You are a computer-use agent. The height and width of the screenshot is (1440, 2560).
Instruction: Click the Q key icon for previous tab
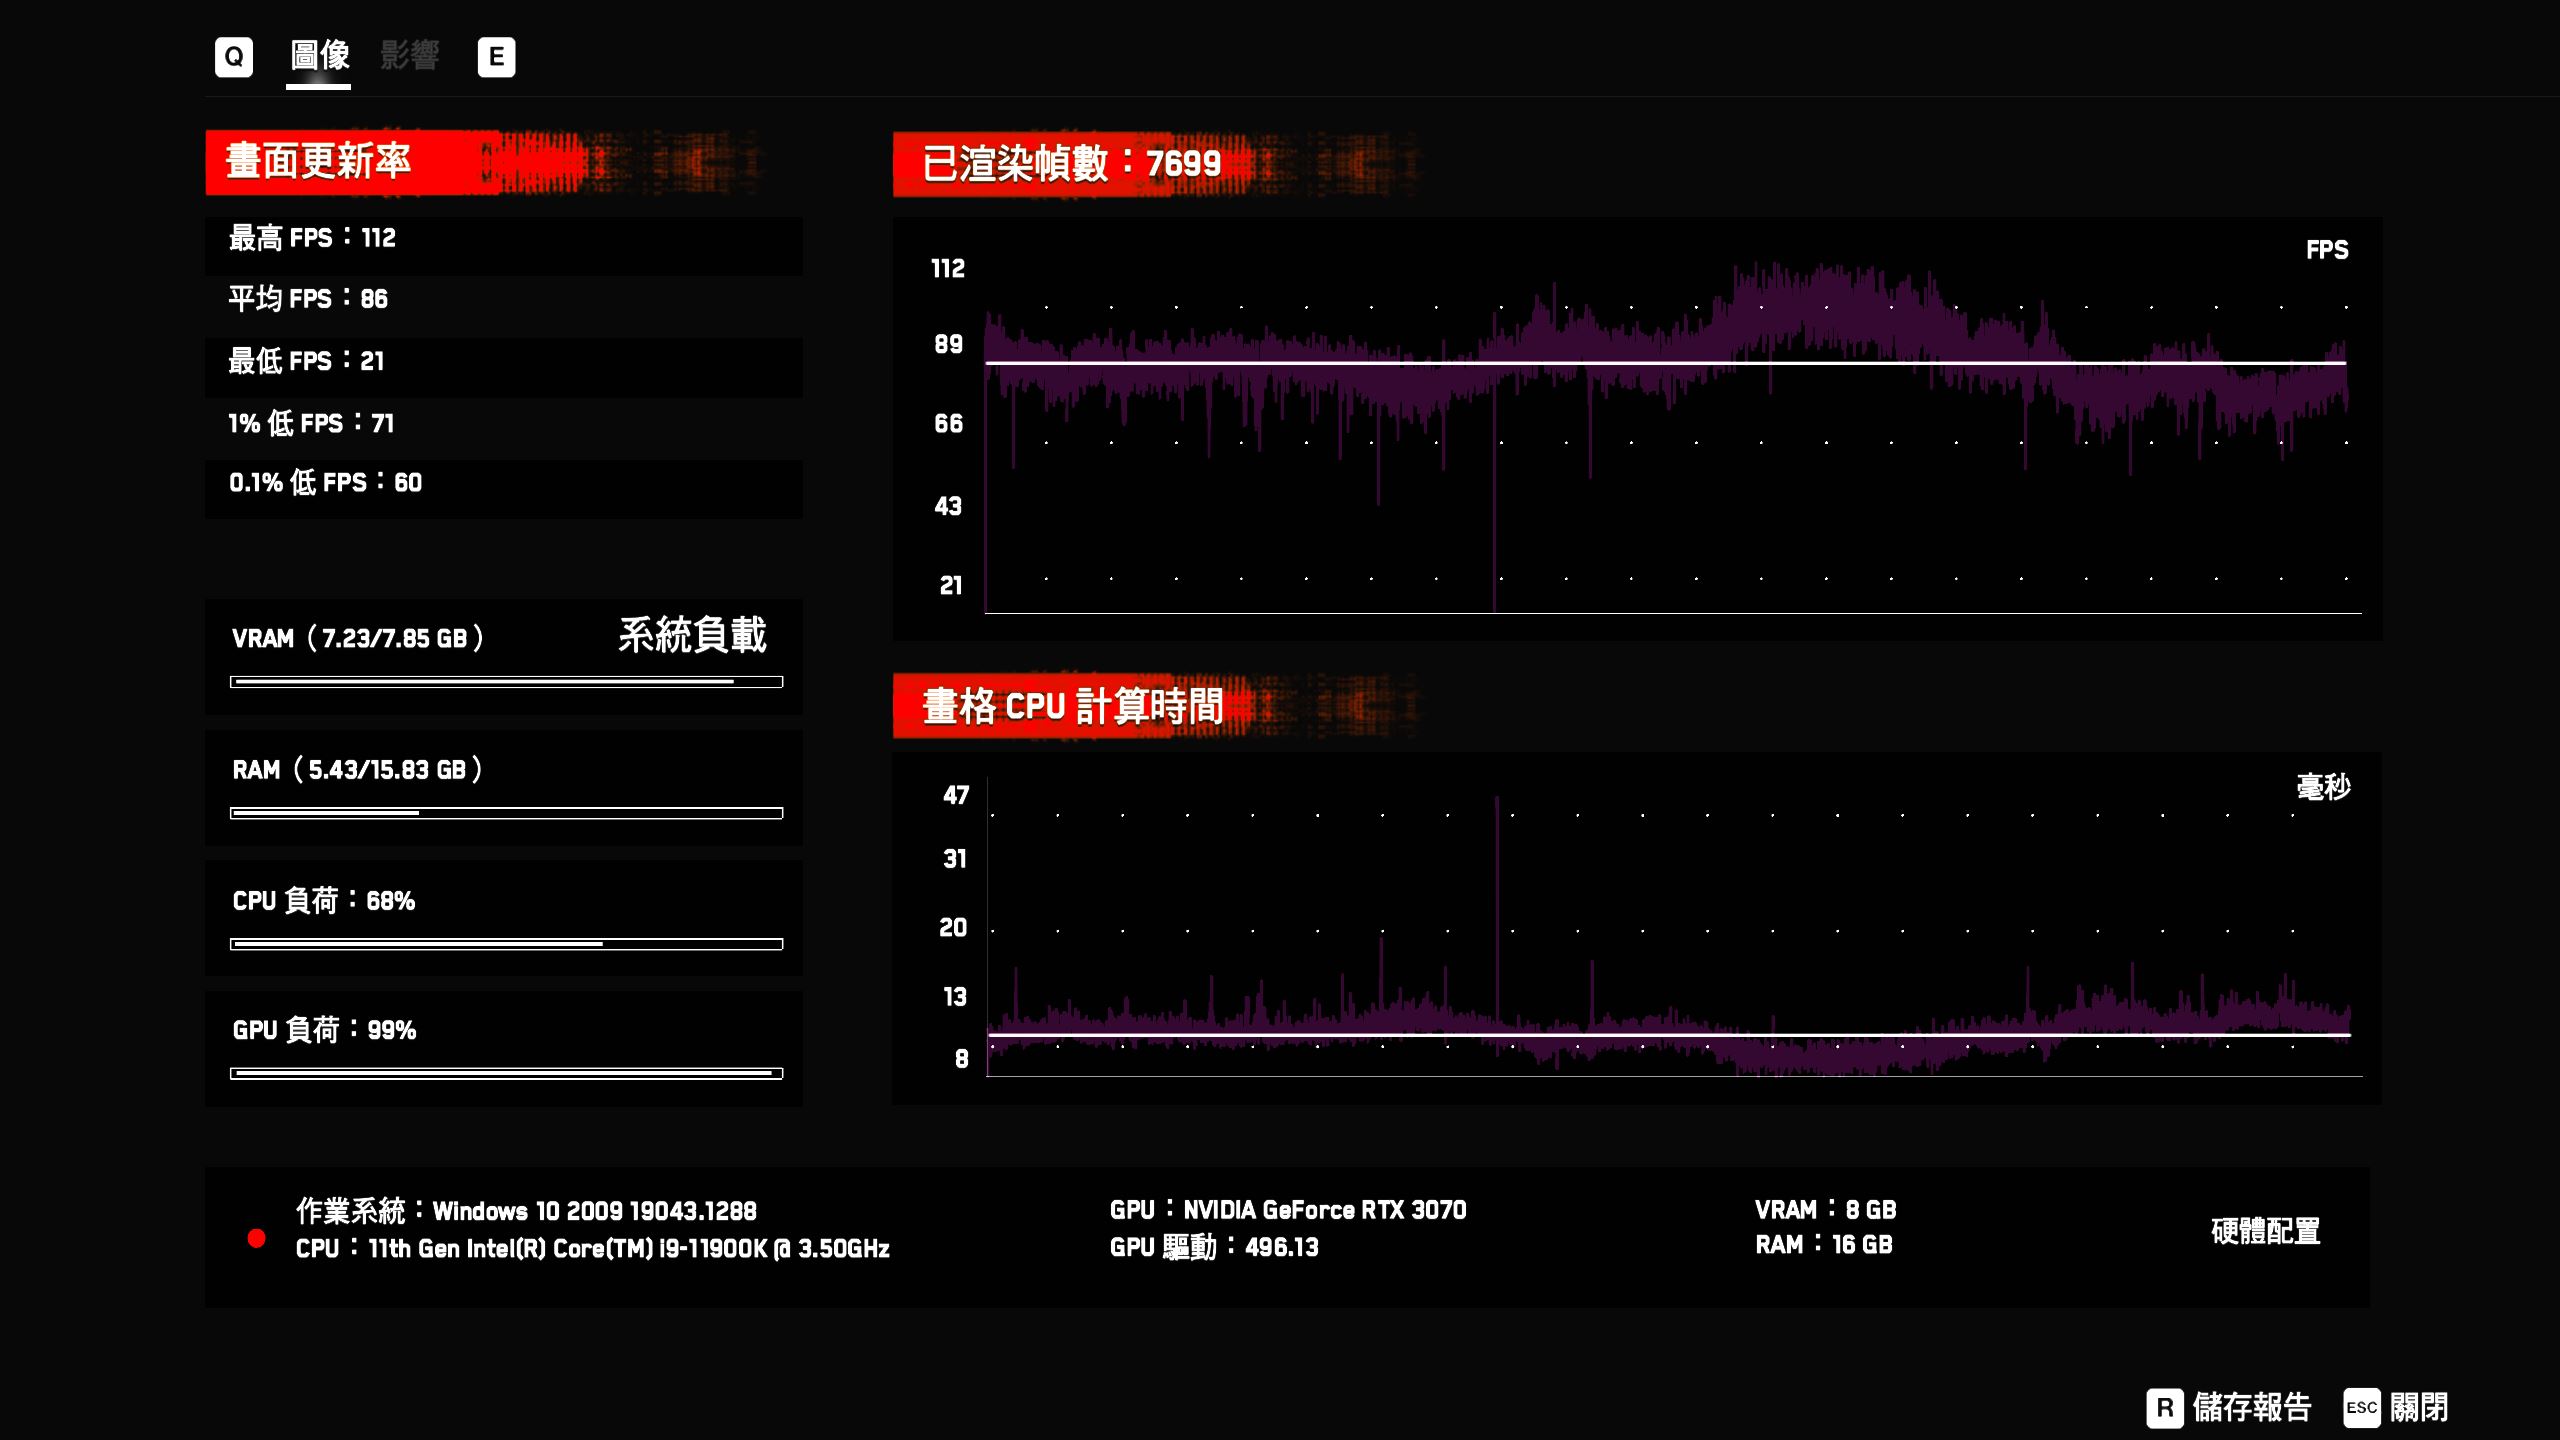pos(233,57)
